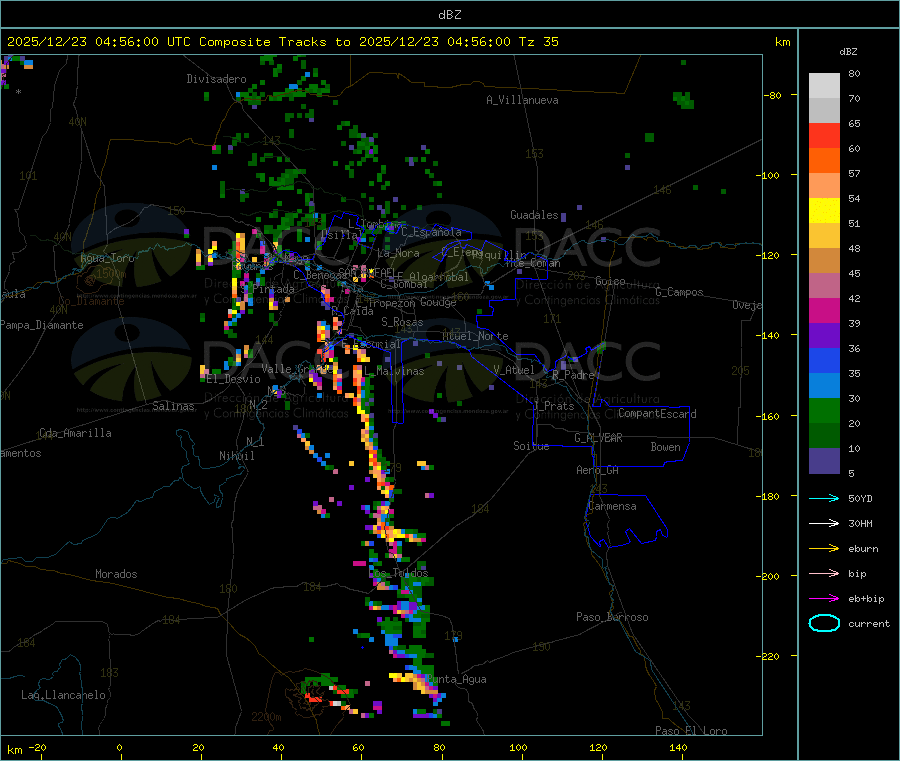Click the 'Paso_Barroso' map label
Screen dimensions: 900x761
(612, 617)
